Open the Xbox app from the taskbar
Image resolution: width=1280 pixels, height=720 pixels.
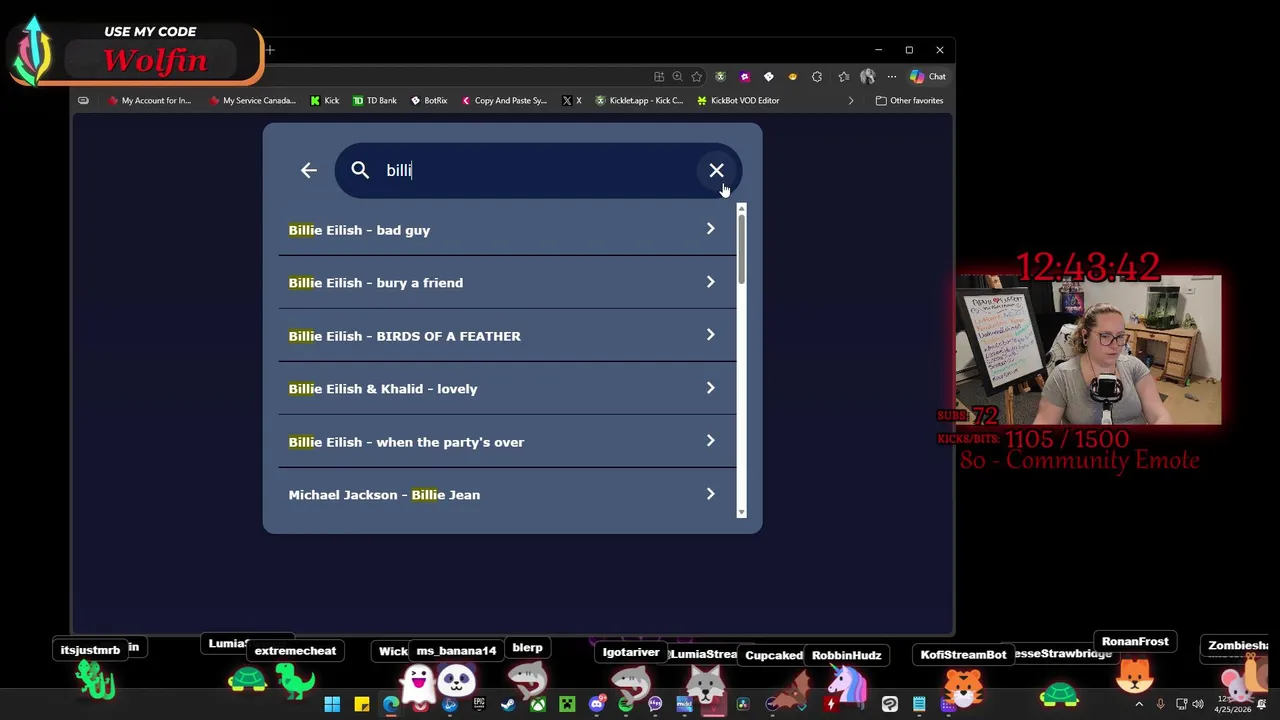point(538,705)
